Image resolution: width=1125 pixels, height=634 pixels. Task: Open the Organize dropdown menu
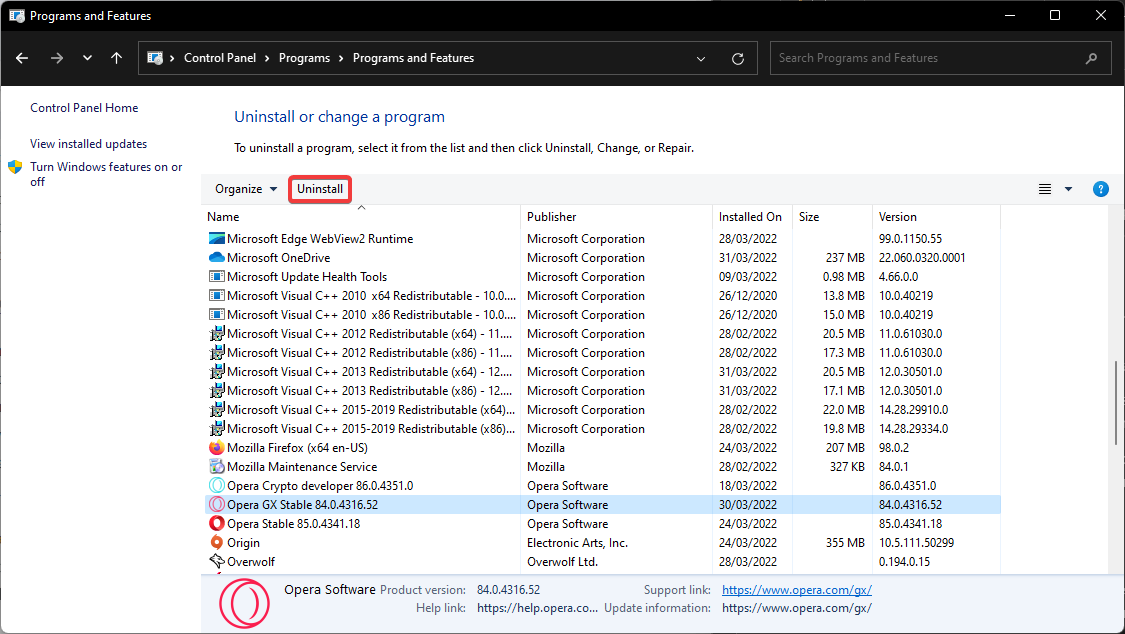[245, 188]
